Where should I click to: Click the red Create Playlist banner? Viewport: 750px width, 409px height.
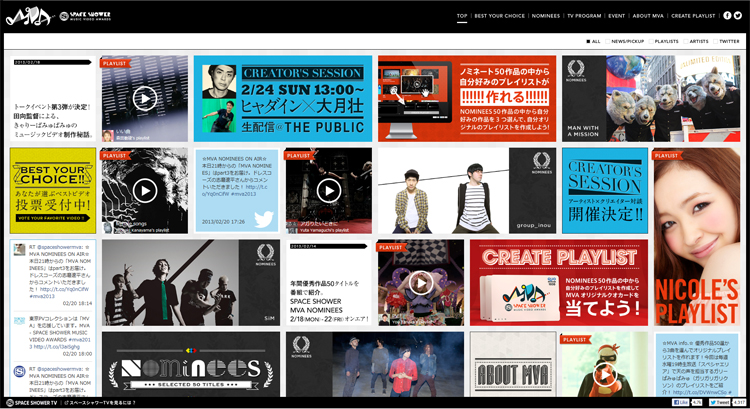[x=559, y=283]
